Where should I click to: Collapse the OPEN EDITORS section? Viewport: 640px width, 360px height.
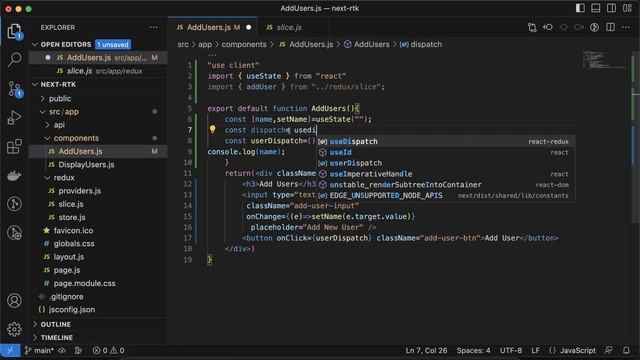point(35,44)
